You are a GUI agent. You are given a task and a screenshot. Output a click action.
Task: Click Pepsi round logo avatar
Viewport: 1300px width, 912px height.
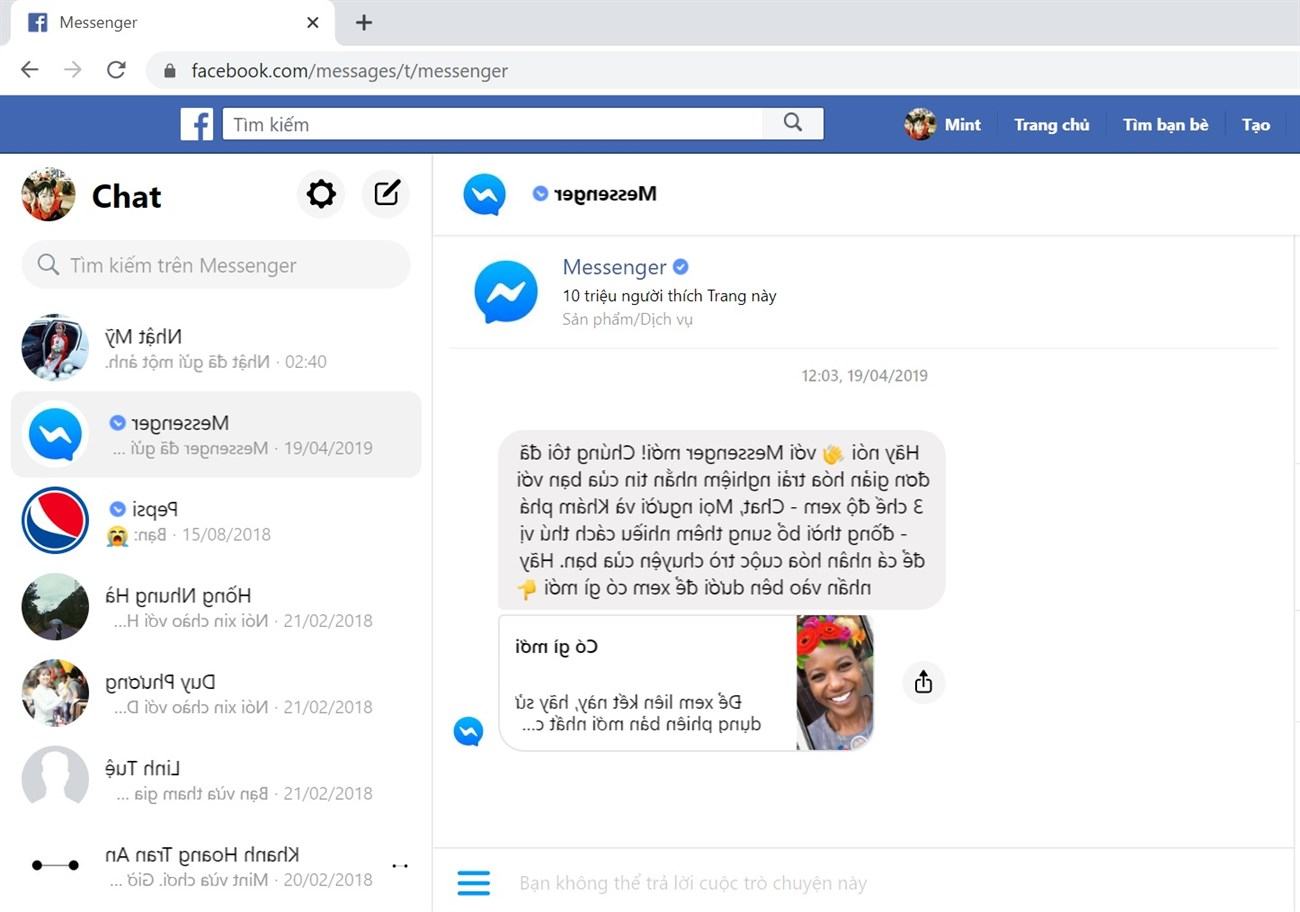[x=55, y=520]
